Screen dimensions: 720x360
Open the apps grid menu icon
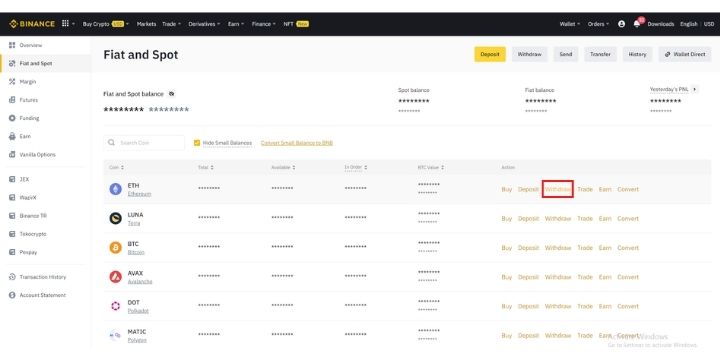(65, 24)
